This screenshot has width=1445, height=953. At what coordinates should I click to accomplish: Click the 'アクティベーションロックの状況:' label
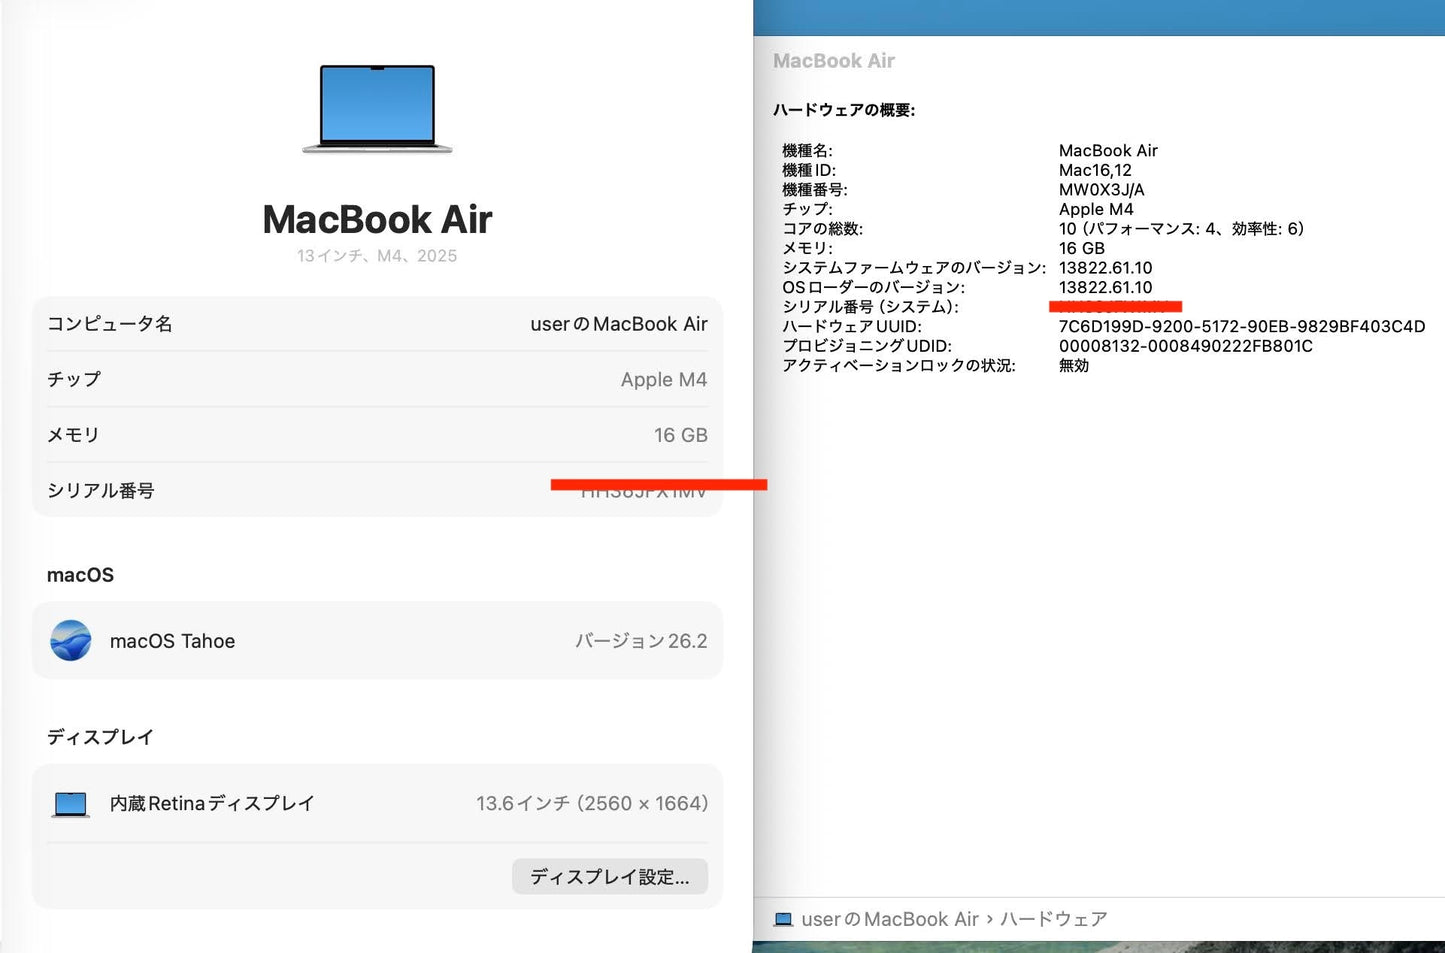pos(899,366)
